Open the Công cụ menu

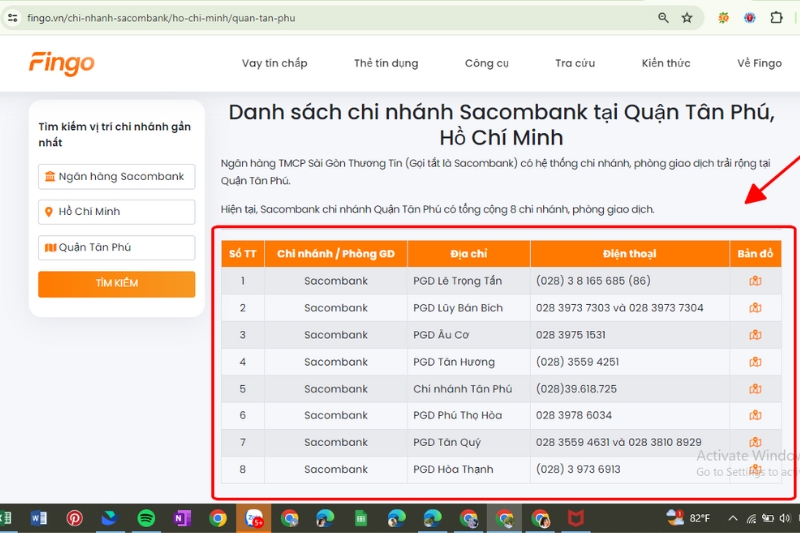(487, 63)
